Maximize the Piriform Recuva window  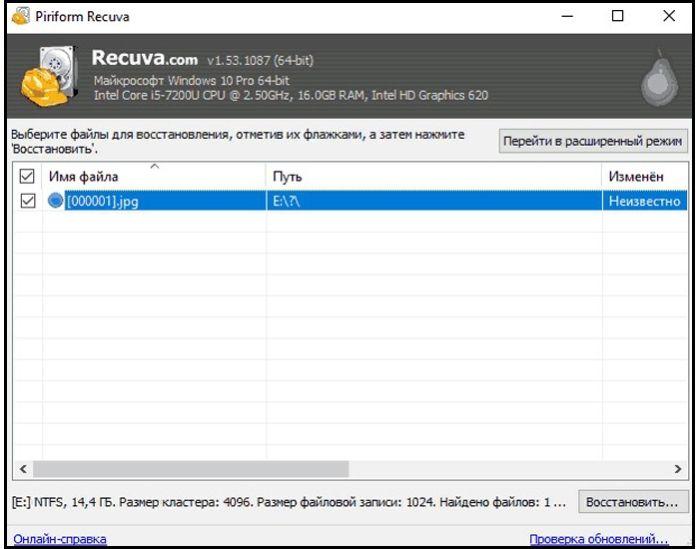[617, 16]
